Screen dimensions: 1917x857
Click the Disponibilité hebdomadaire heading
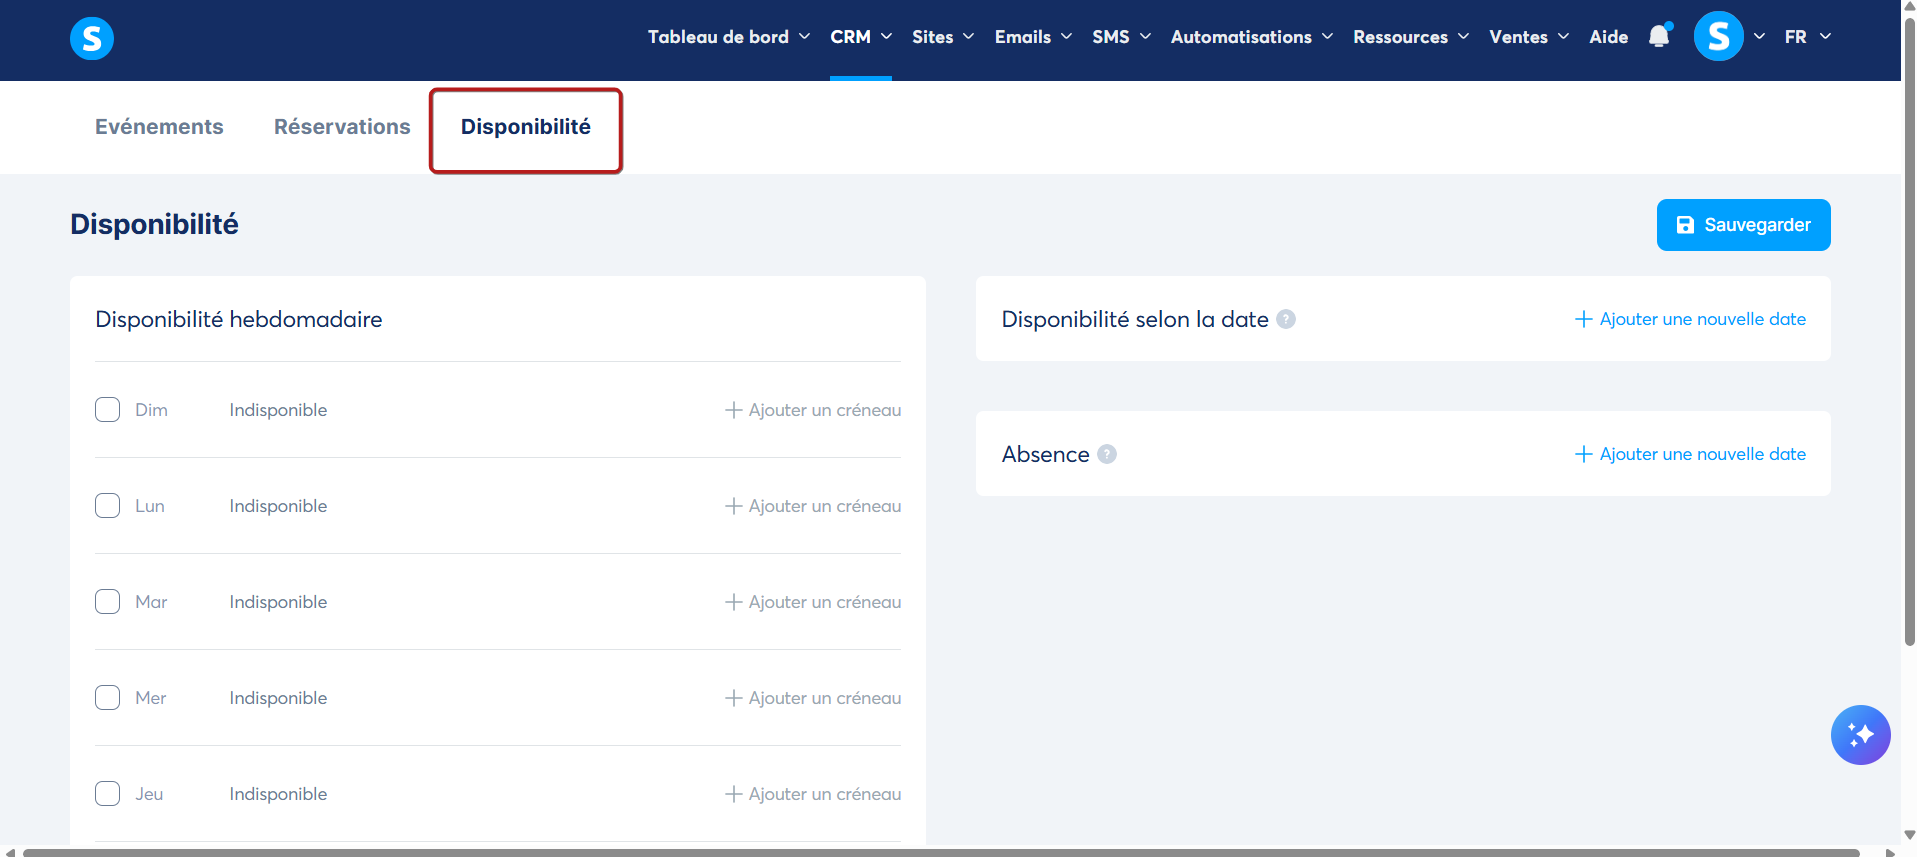239,319
